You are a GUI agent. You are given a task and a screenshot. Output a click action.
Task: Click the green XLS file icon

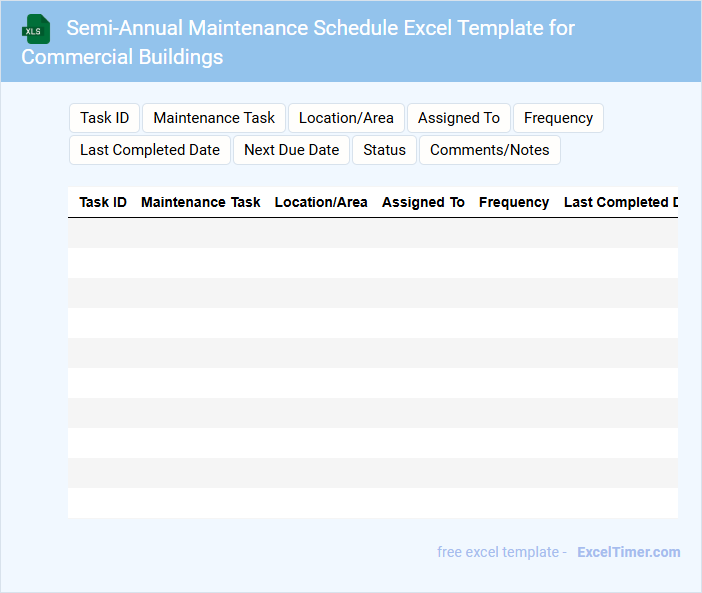tap(37, 29)
